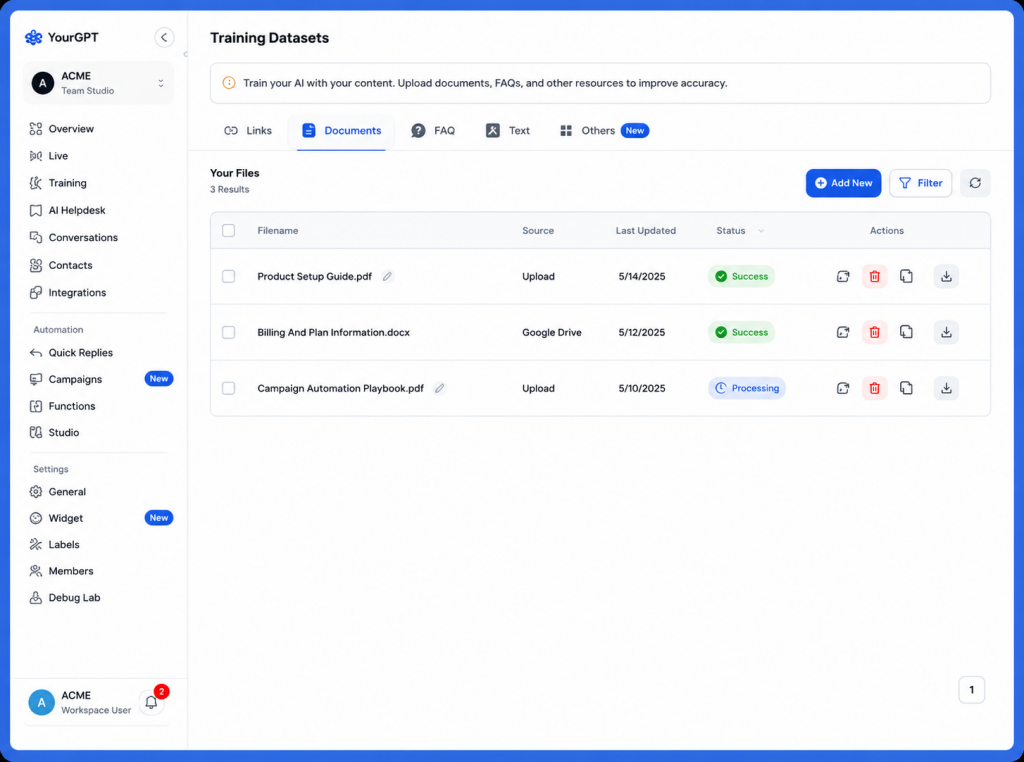The image size is (1024, 762).
Task: Retrain Campaign Automation Playbook.pdf icon
Action: tap(843, 388)
